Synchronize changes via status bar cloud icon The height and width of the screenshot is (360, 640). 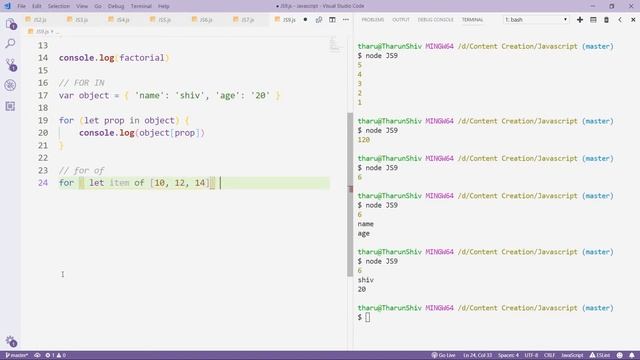click(x=37, y=355)
